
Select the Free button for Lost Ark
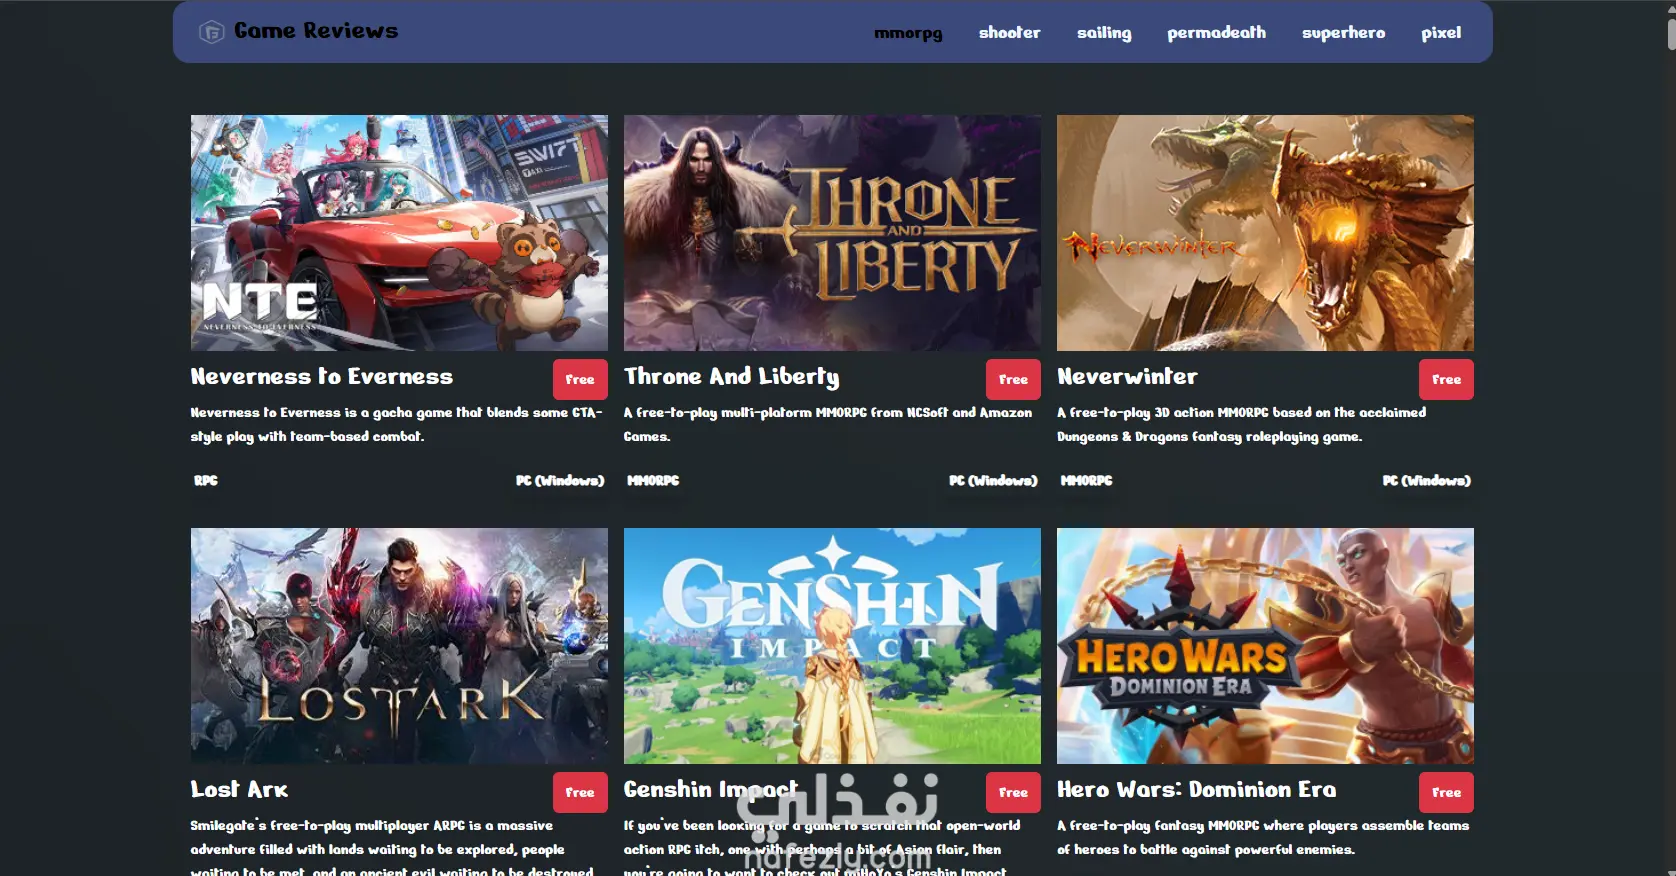(580, 792)
